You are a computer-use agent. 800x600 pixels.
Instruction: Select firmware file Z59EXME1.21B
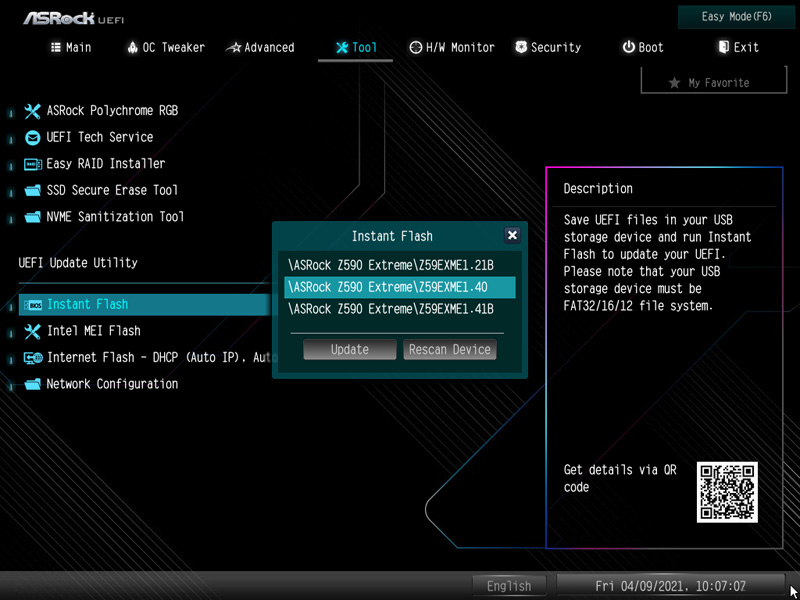click(x=399, y=266)
